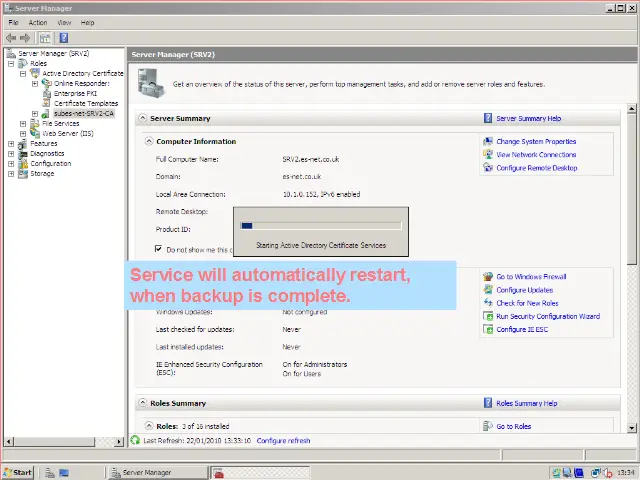
Task: Expand the subes-net-SRV2-CA node
Action: pyautogui.click(x=35, y=113)
